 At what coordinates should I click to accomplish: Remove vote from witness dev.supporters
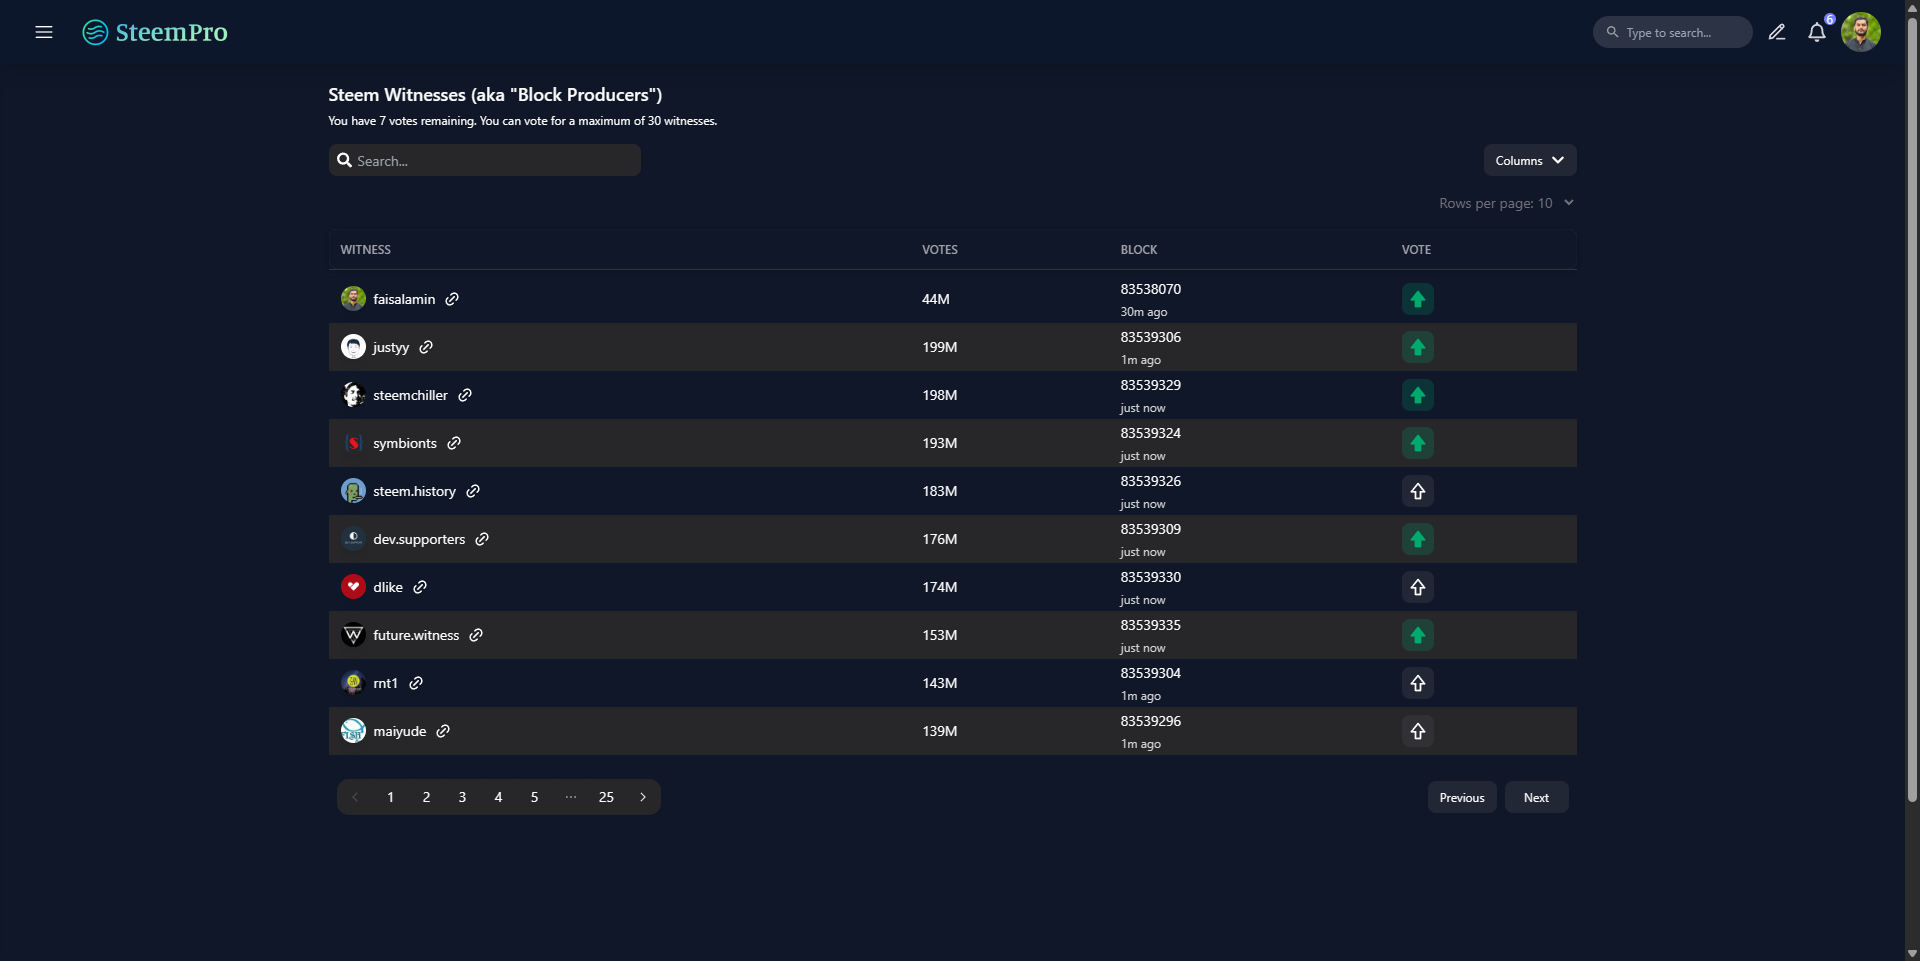pos(1418,539)
